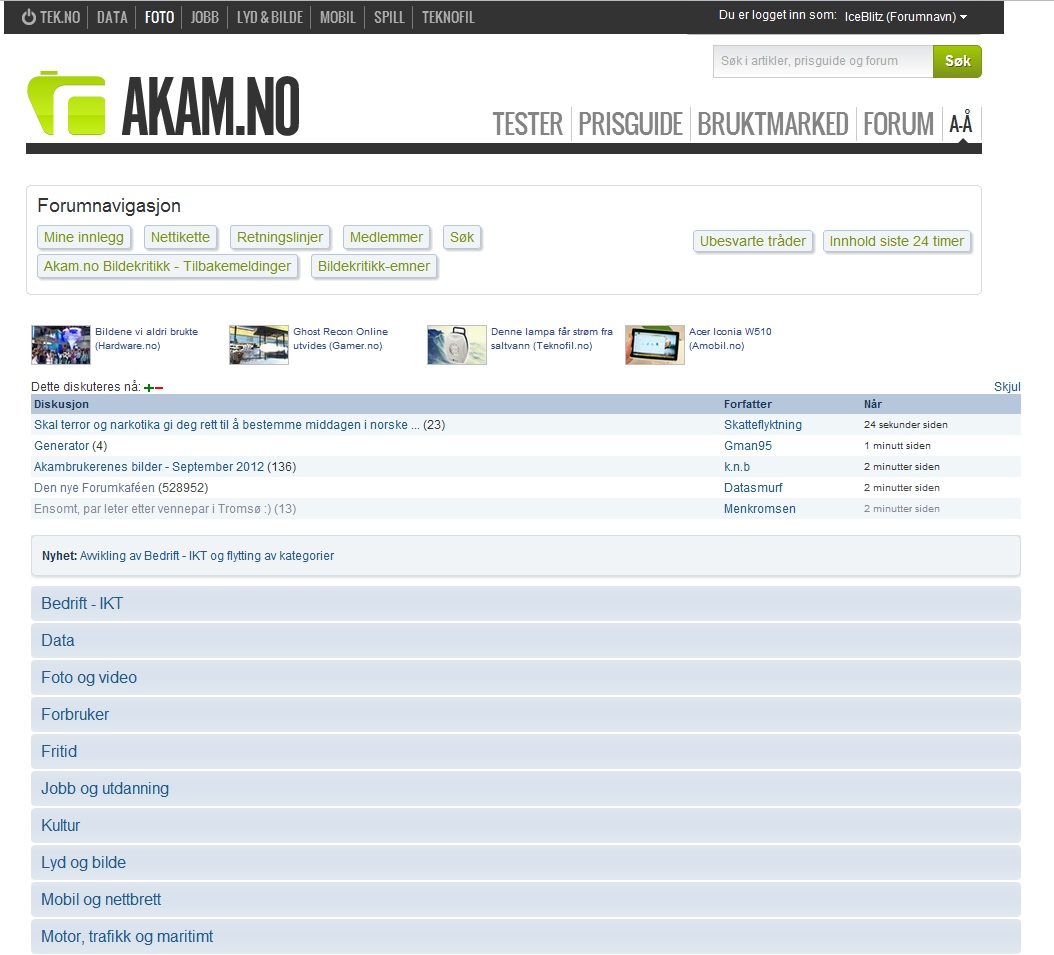Expand the Motor, trafikk og maritimt category
1054x955 pixels.
(x=526, y=936)
